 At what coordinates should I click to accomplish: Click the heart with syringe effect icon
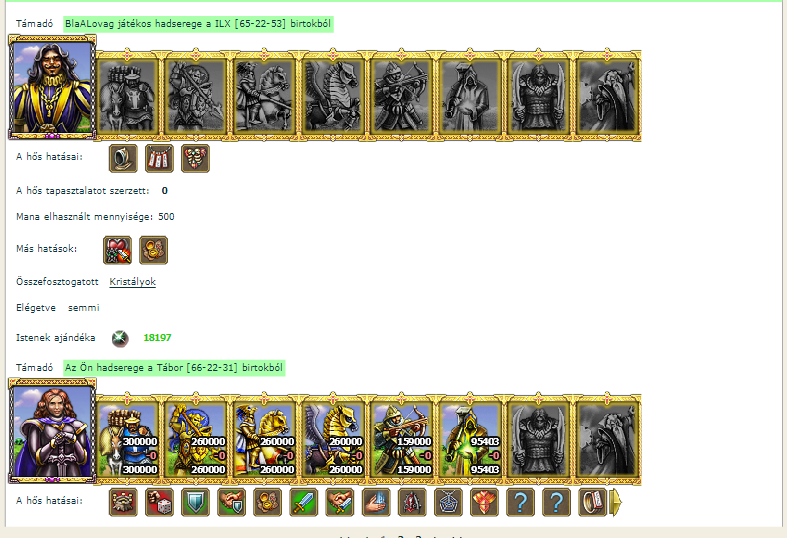pyautogui.click(x=117, y=250)
